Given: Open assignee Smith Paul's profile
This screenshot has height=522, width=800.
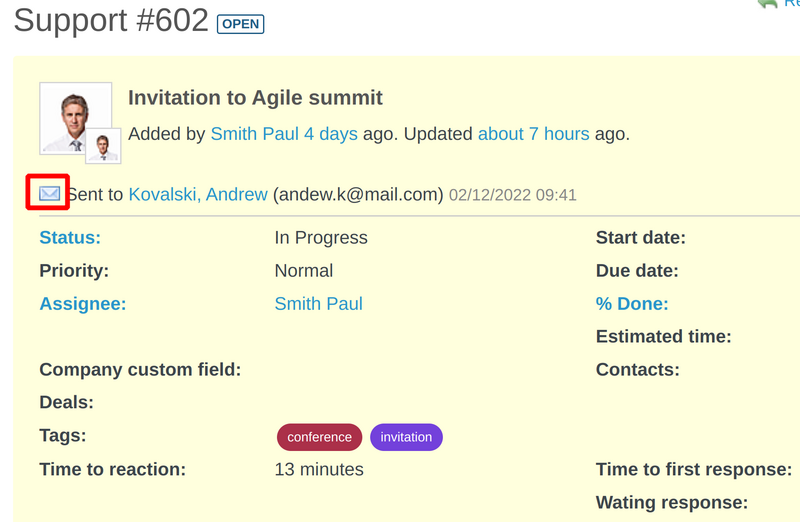Looking at the screenshot, I should tap(318, 304).
